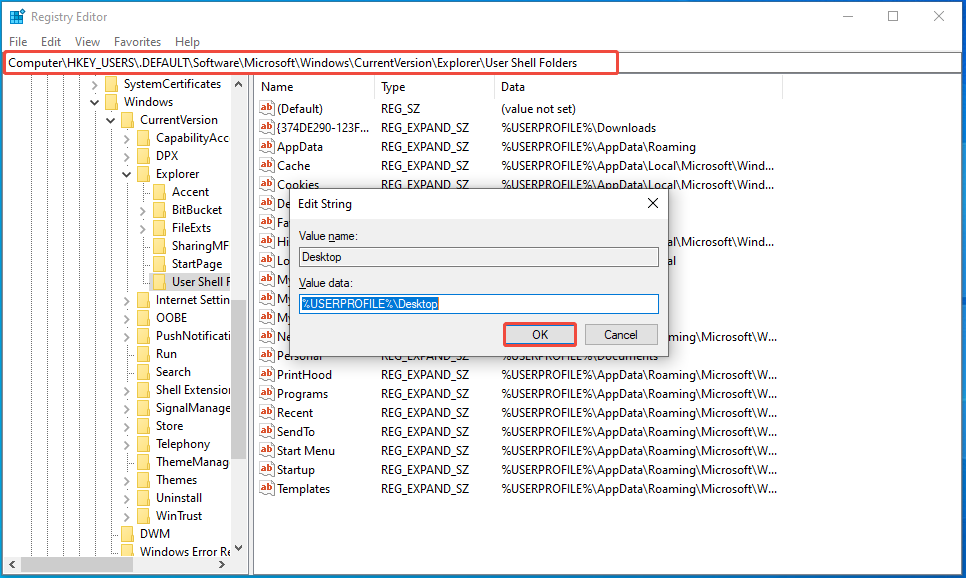Open the File menu
Image resolution: width=966 pixels, height=578 pixels.
[x=18, y=41]
